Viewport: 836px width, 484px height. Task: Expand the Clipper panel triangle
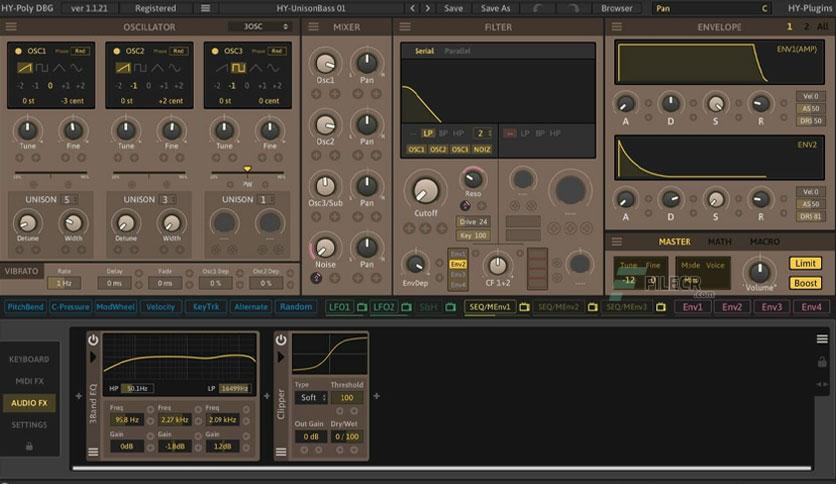[x=281, y=357]
